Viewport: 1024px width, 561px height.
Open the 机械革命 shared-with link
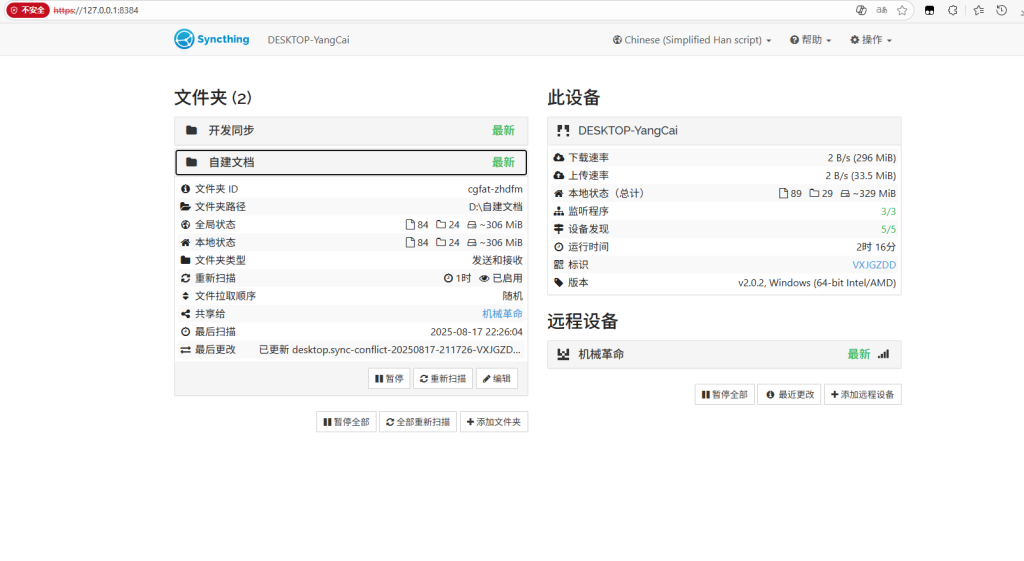pyautogui.click(x=502, y=313)
